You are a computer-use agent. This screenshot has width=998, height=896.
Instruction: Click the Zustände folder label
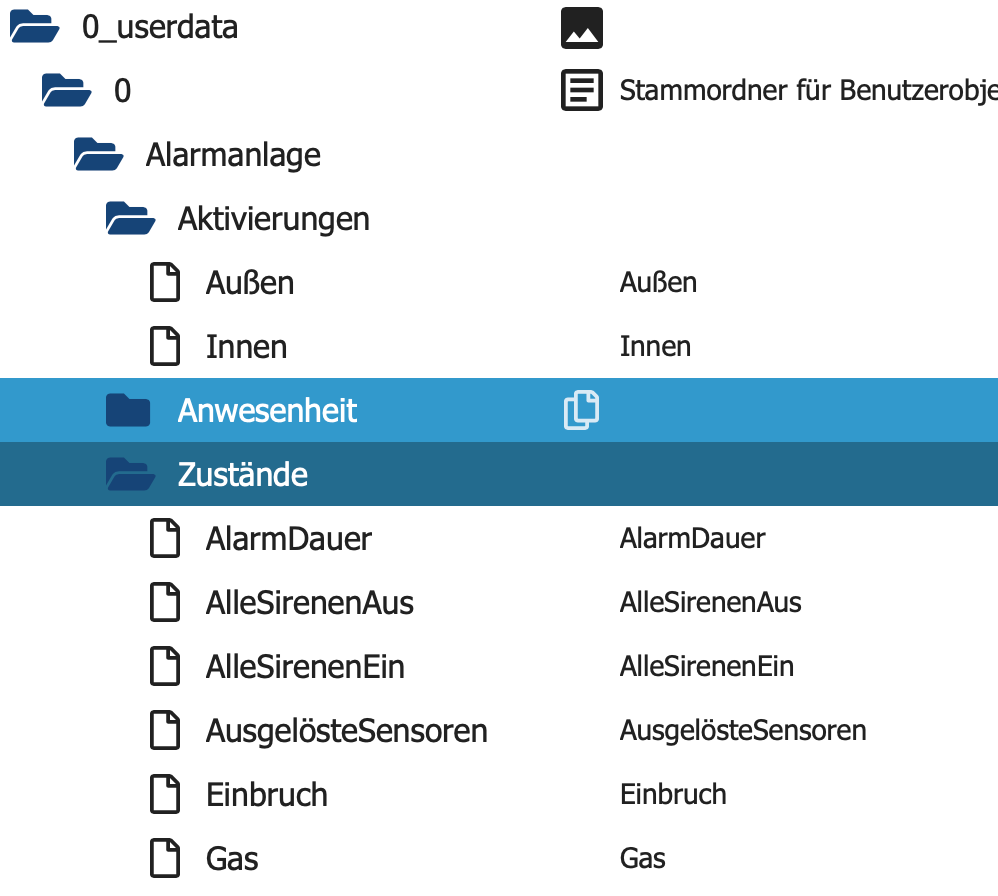[242, 474]
